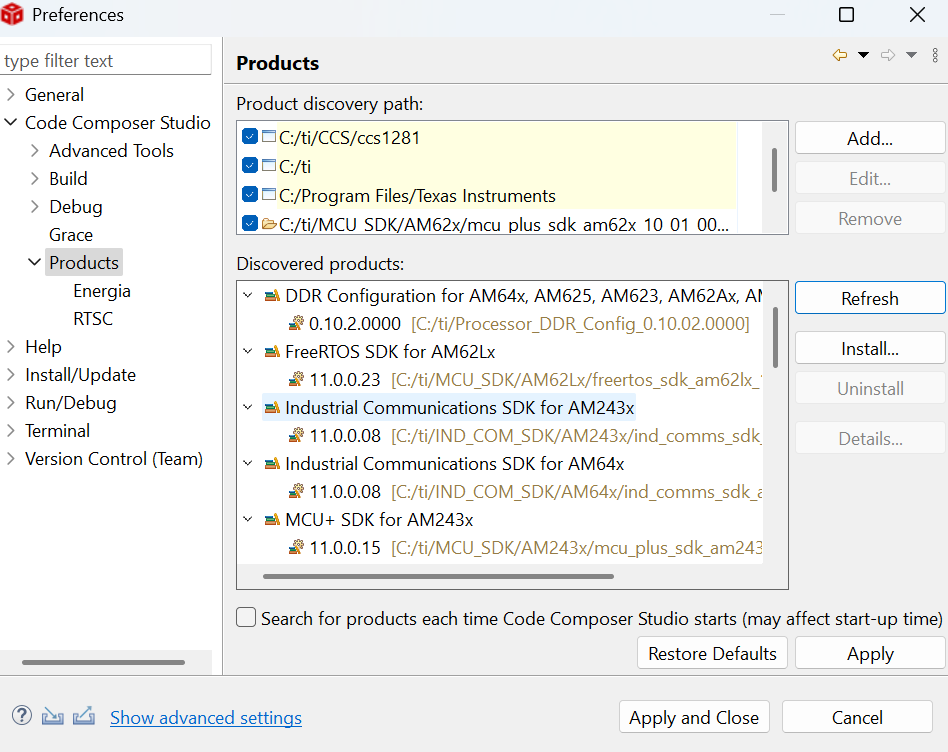Image resolution: width=948 pixels, height=752 pixels.
Task: Click the Export preferences icon
Action: [84, 715]
